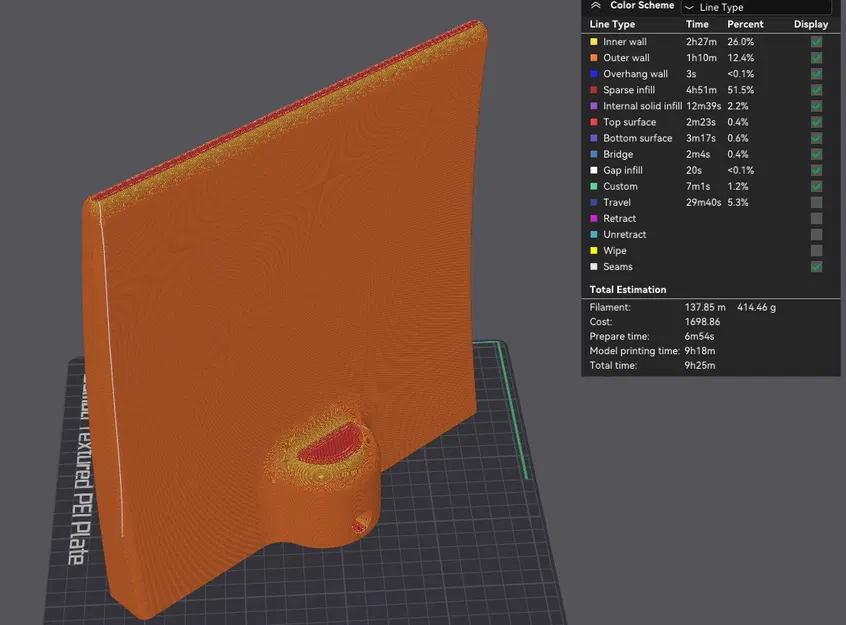Screen dimensions: 846x625
Task: Click the filament length 137.85 m
Action: (705, 307)
